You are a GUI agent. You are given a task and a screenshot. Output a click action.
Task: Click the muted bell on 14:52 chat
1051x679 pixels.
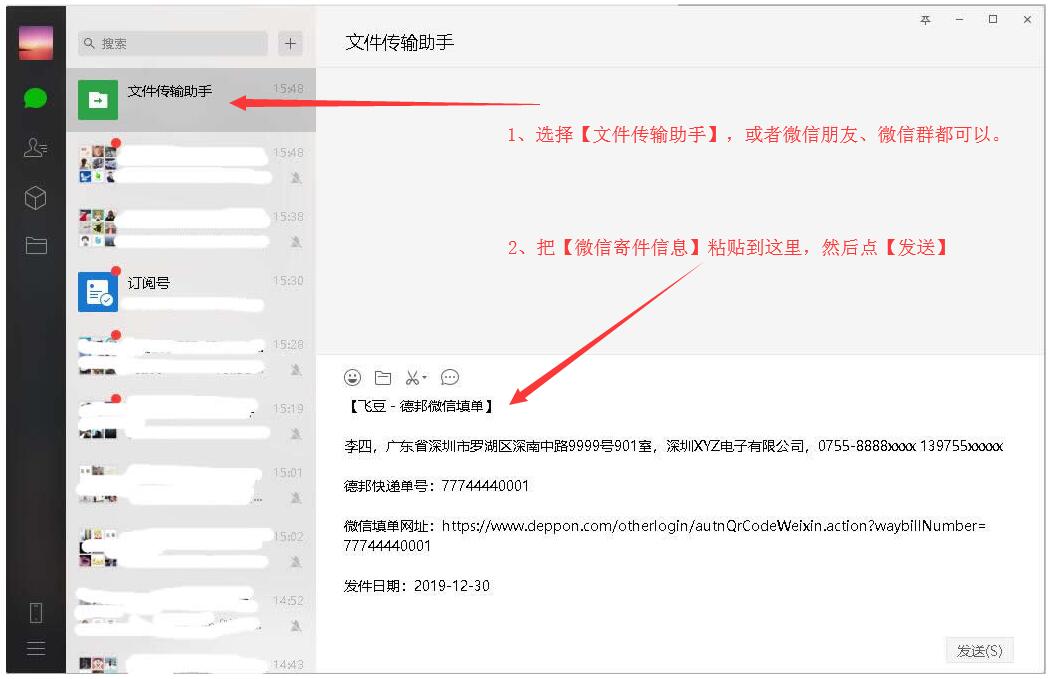click(296, 626)
